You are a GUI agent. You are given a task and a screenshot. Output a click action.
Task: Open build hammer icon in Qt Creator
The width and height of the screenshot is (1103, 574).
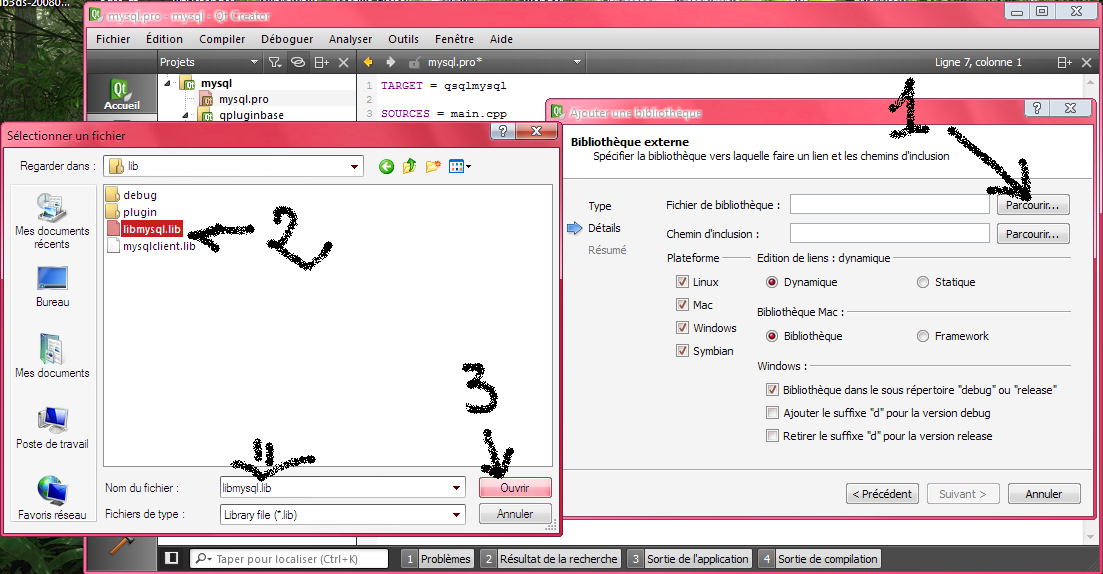coord(122,543)
